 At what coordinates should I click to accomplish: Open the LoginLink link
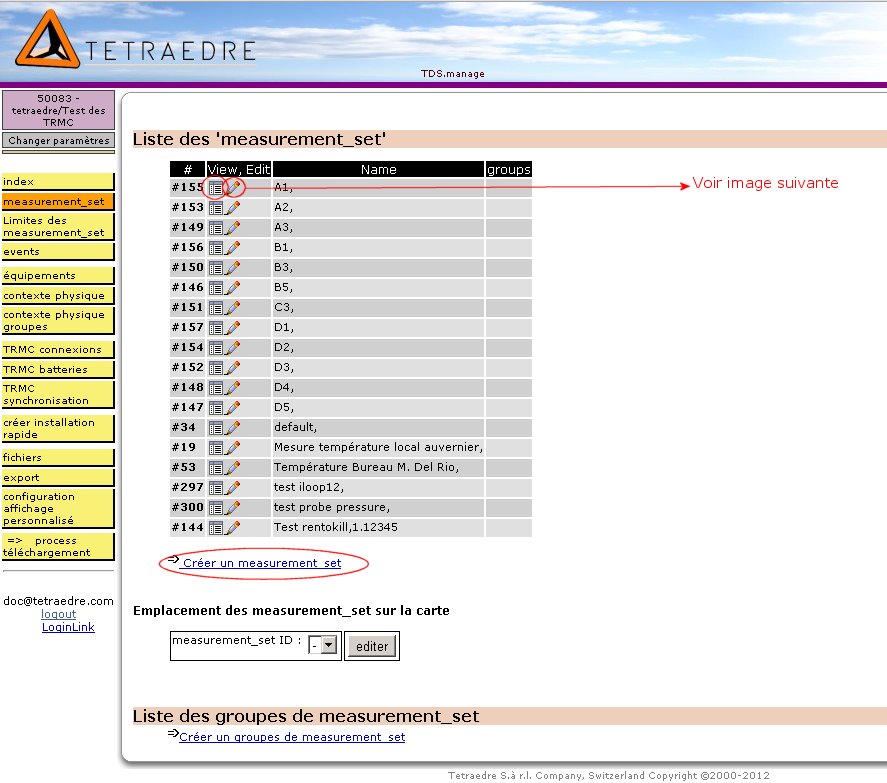[x=68, y=627]
